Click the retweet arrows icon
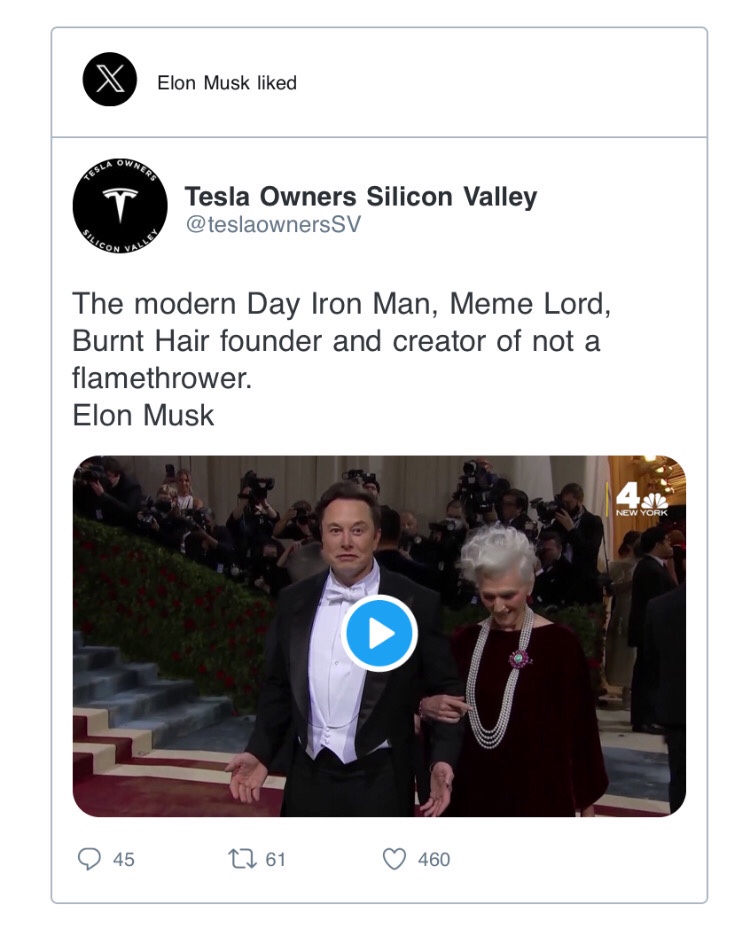The image size is (750, 932). pyautogui.click(x=244, y=858)
